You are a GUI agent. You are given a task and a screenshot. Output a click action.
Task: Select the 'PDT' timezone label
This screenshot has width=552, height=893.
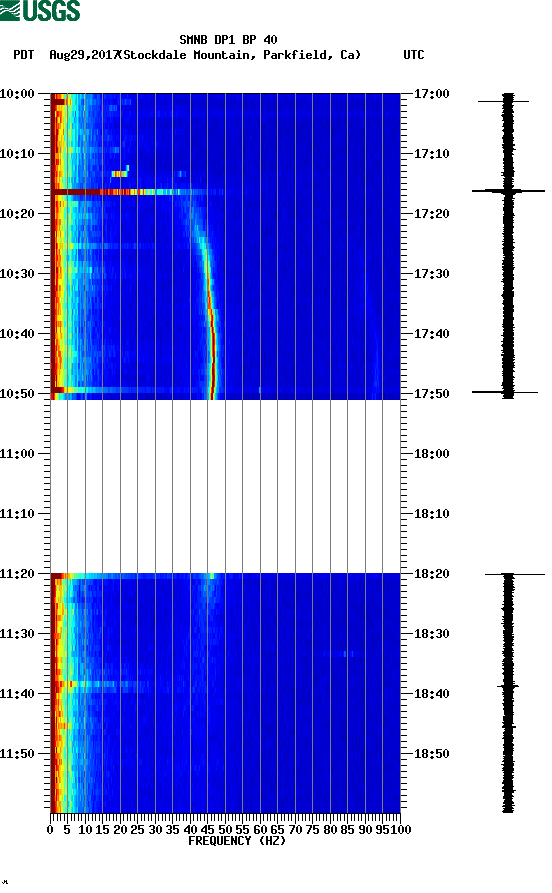(24, 55)
